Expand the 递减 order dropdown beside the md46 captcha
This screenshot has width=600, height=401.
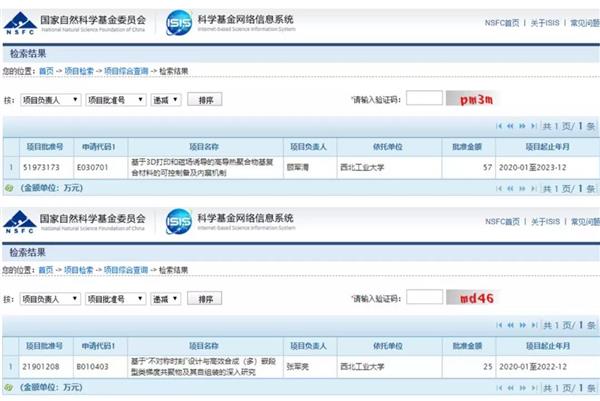167,299
